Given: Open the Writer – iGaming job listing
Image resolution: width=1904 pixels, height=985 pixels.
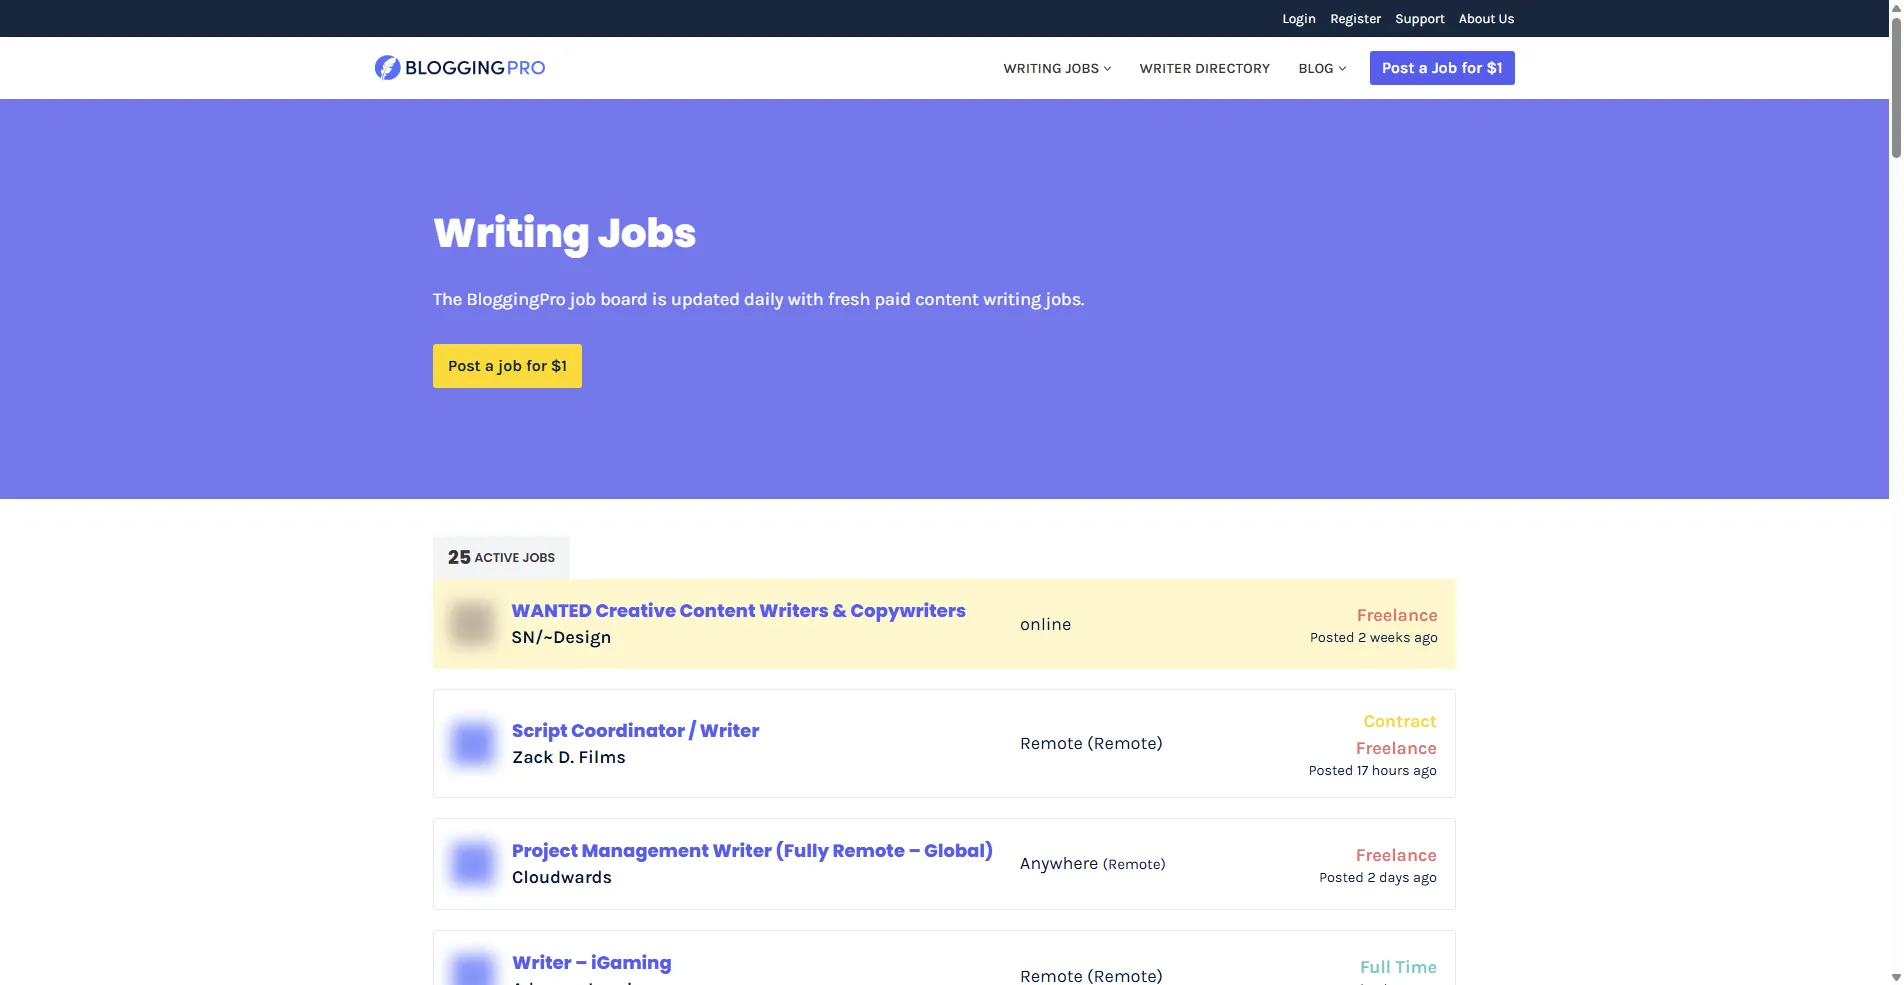Looking at the screenshot, I should click(591, 962).
